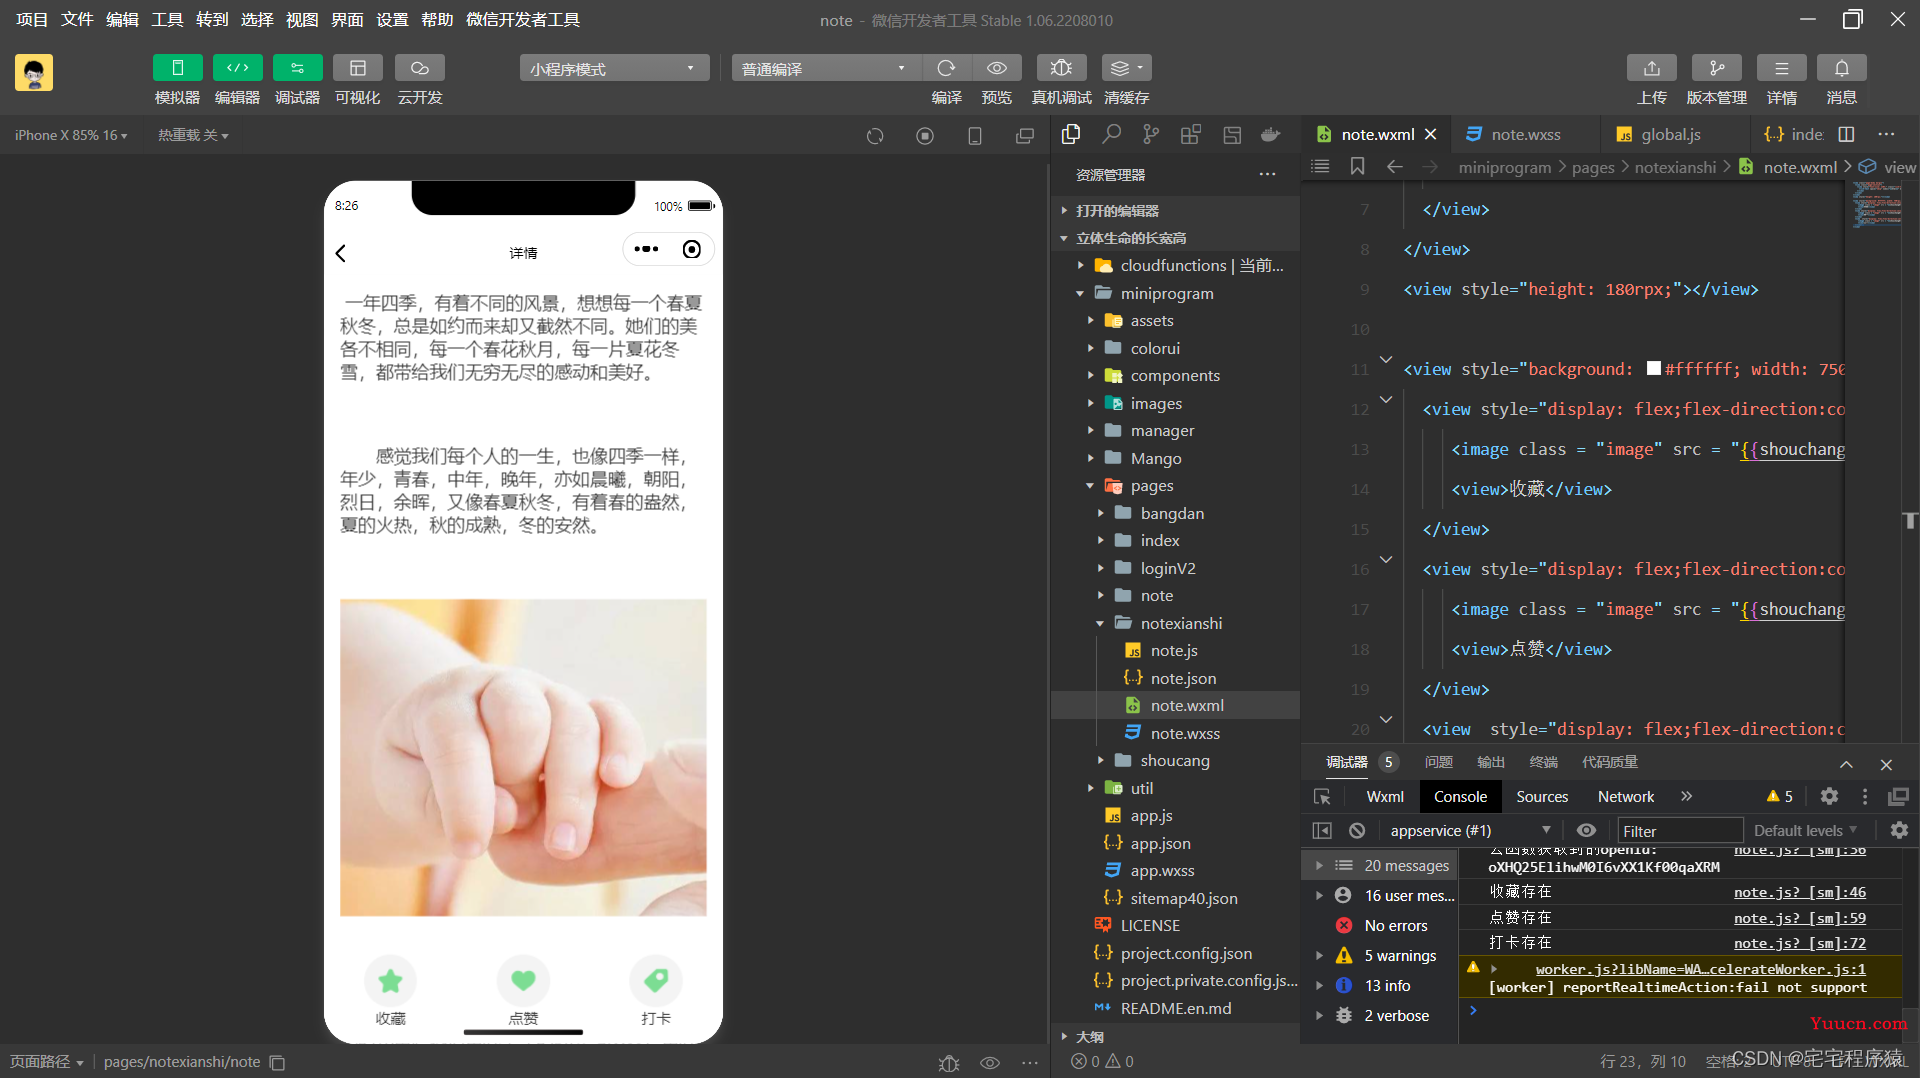The image size is (1920, 1078).
Task: Open the 工具 menu in menu bar
Action: [167, 20]
